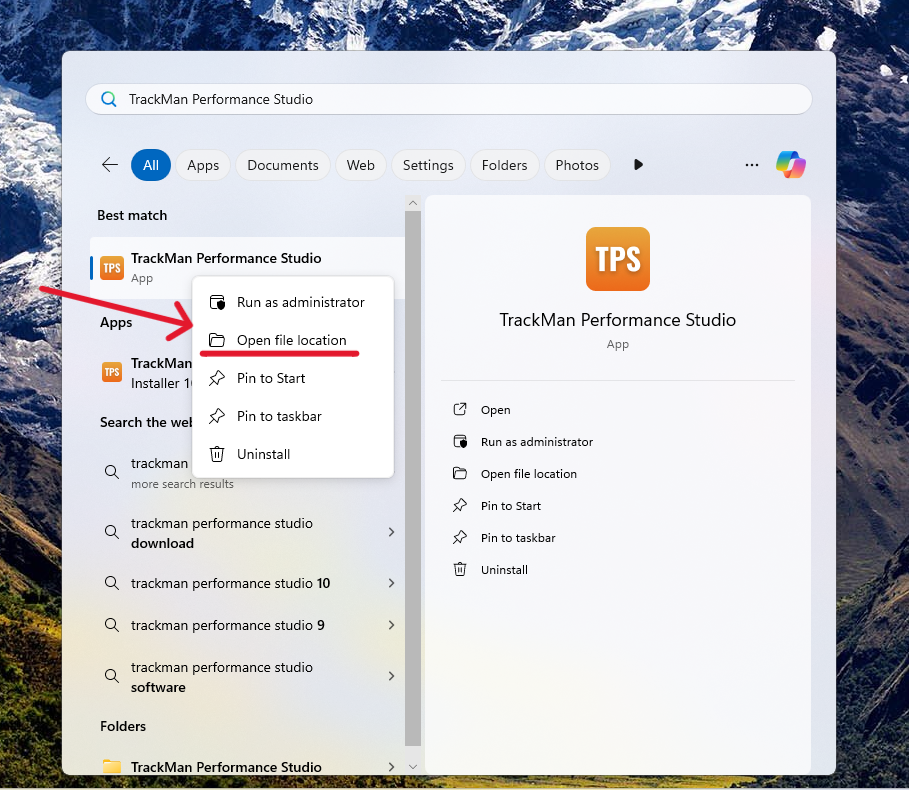Select 'trackman performance studio software' web suggestion
The width and height of the screenshot is (909, 790).
[247, 676]
